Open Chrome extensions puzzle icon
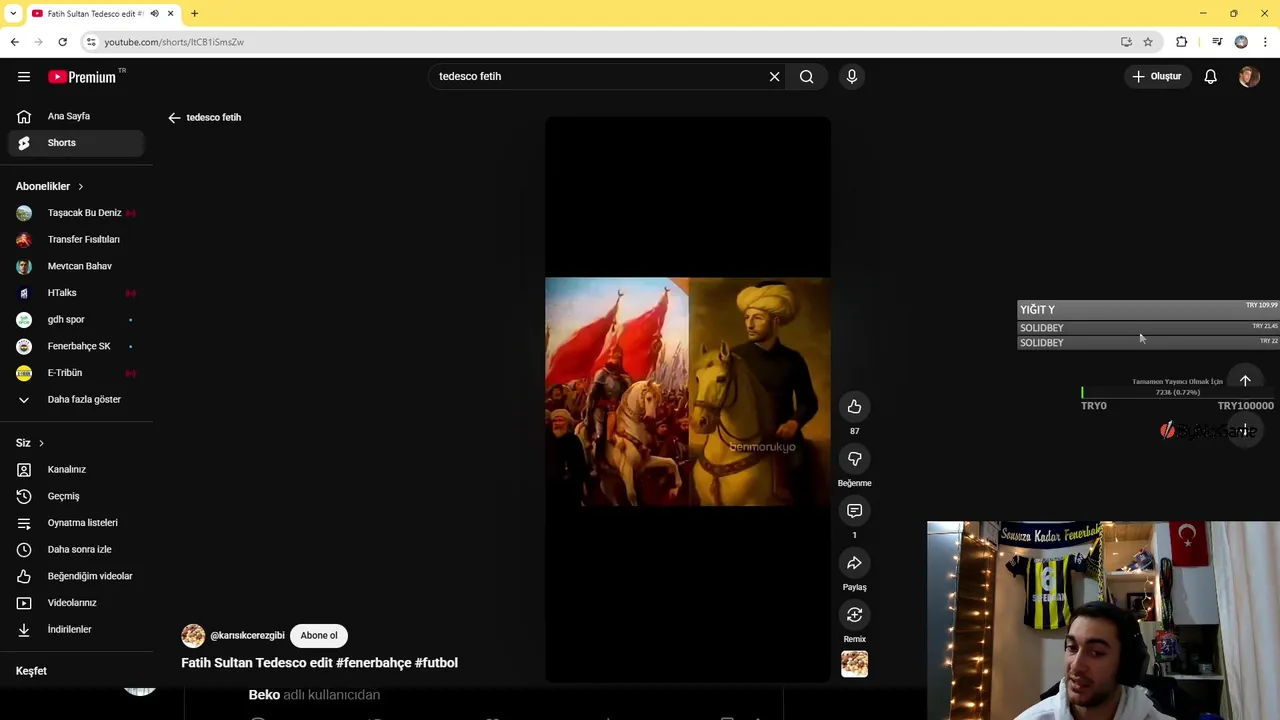Screen dimensions: 1280x720 [1182, 42]
